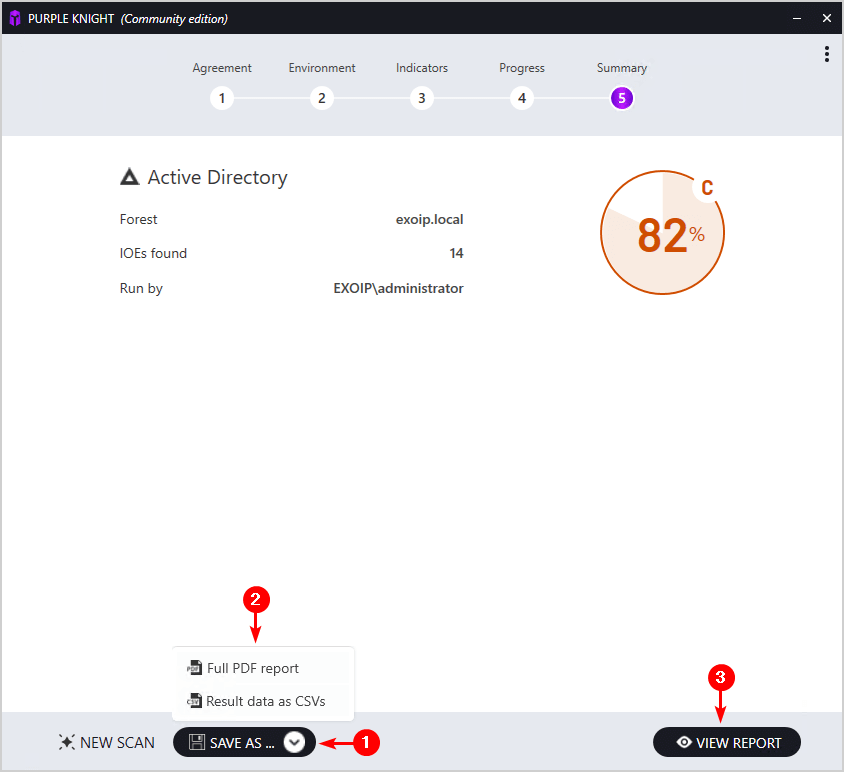Click IOEs found value 14
Image resolution: width=844 pixels, height=772 pixels.
click(456, 253)
